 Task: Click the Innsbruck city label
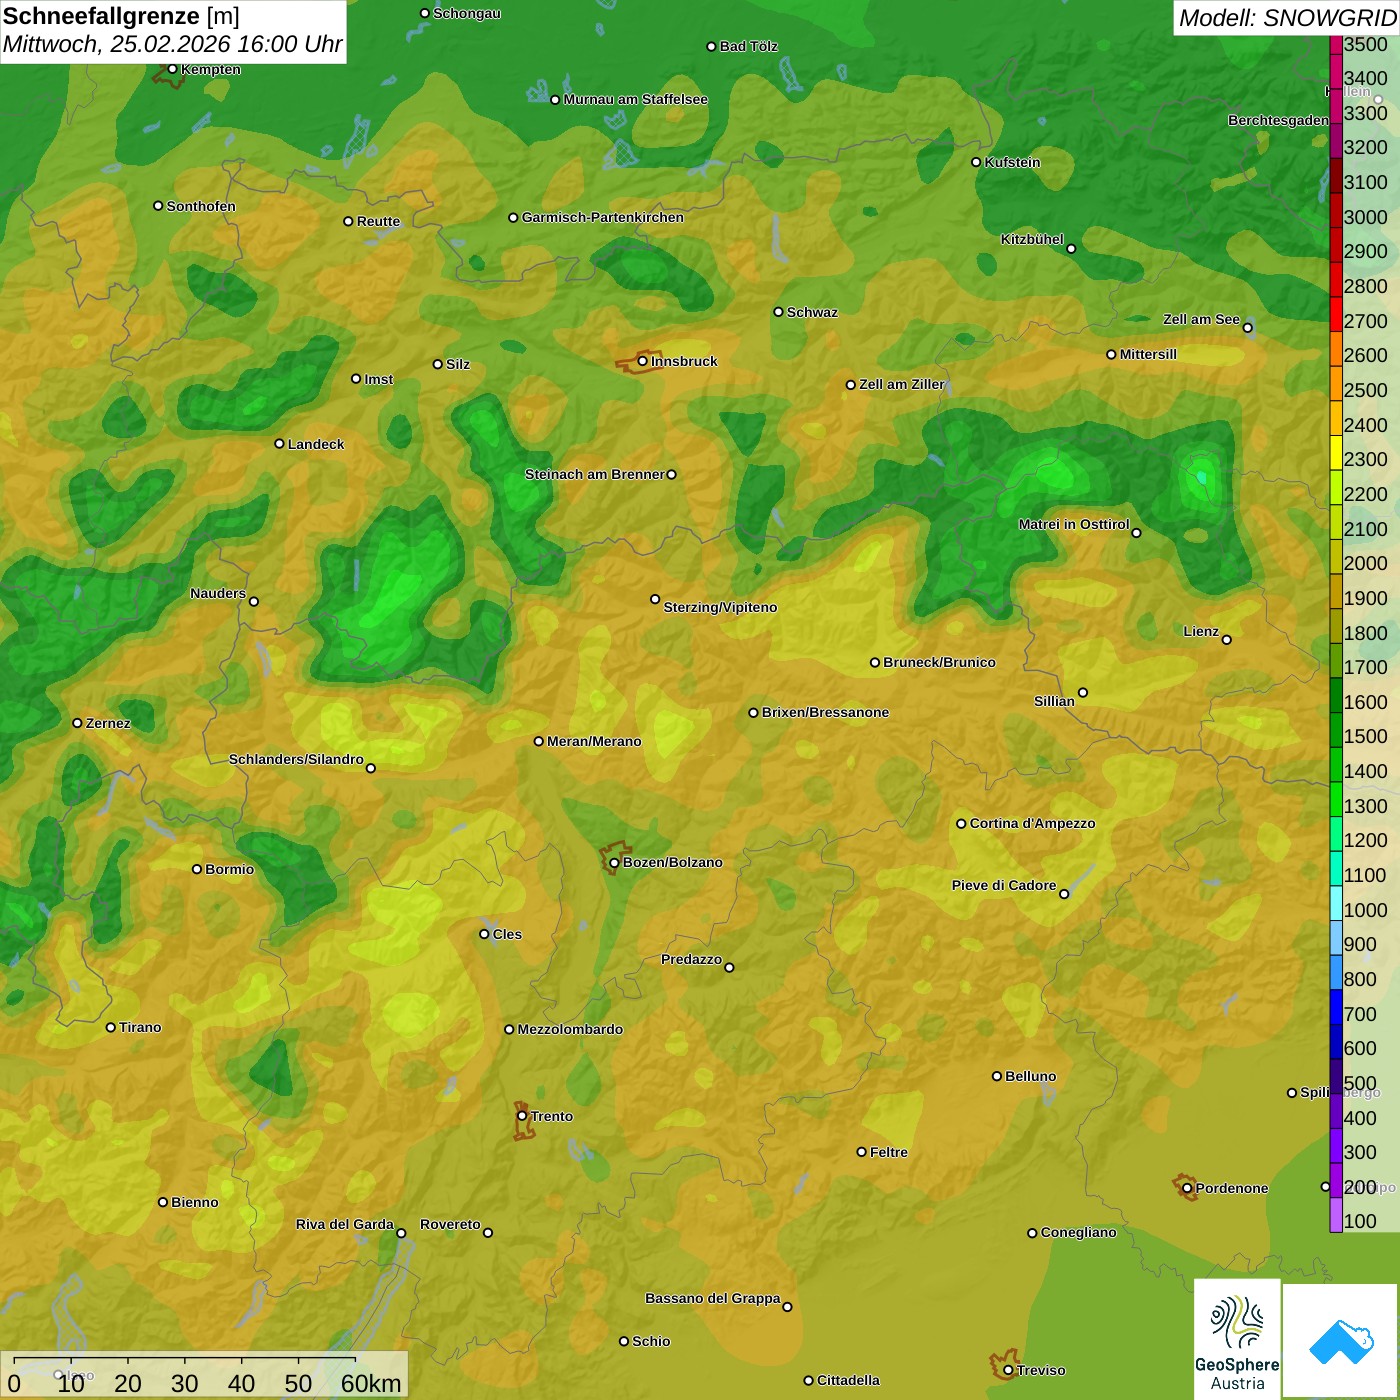click(x=684, y=361)
